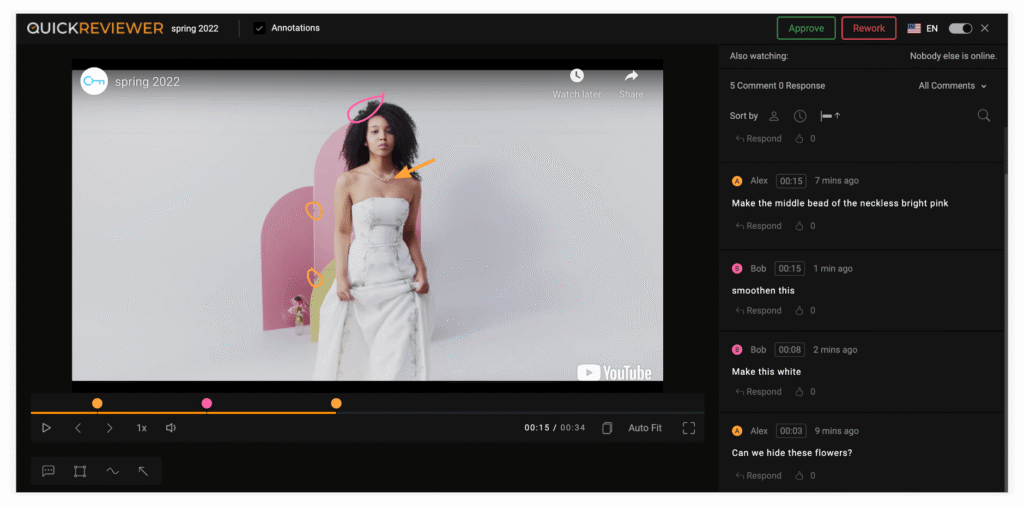Screen dimensions: 1024x506
Task: Click the Approve button
Action: coord(806,28)
